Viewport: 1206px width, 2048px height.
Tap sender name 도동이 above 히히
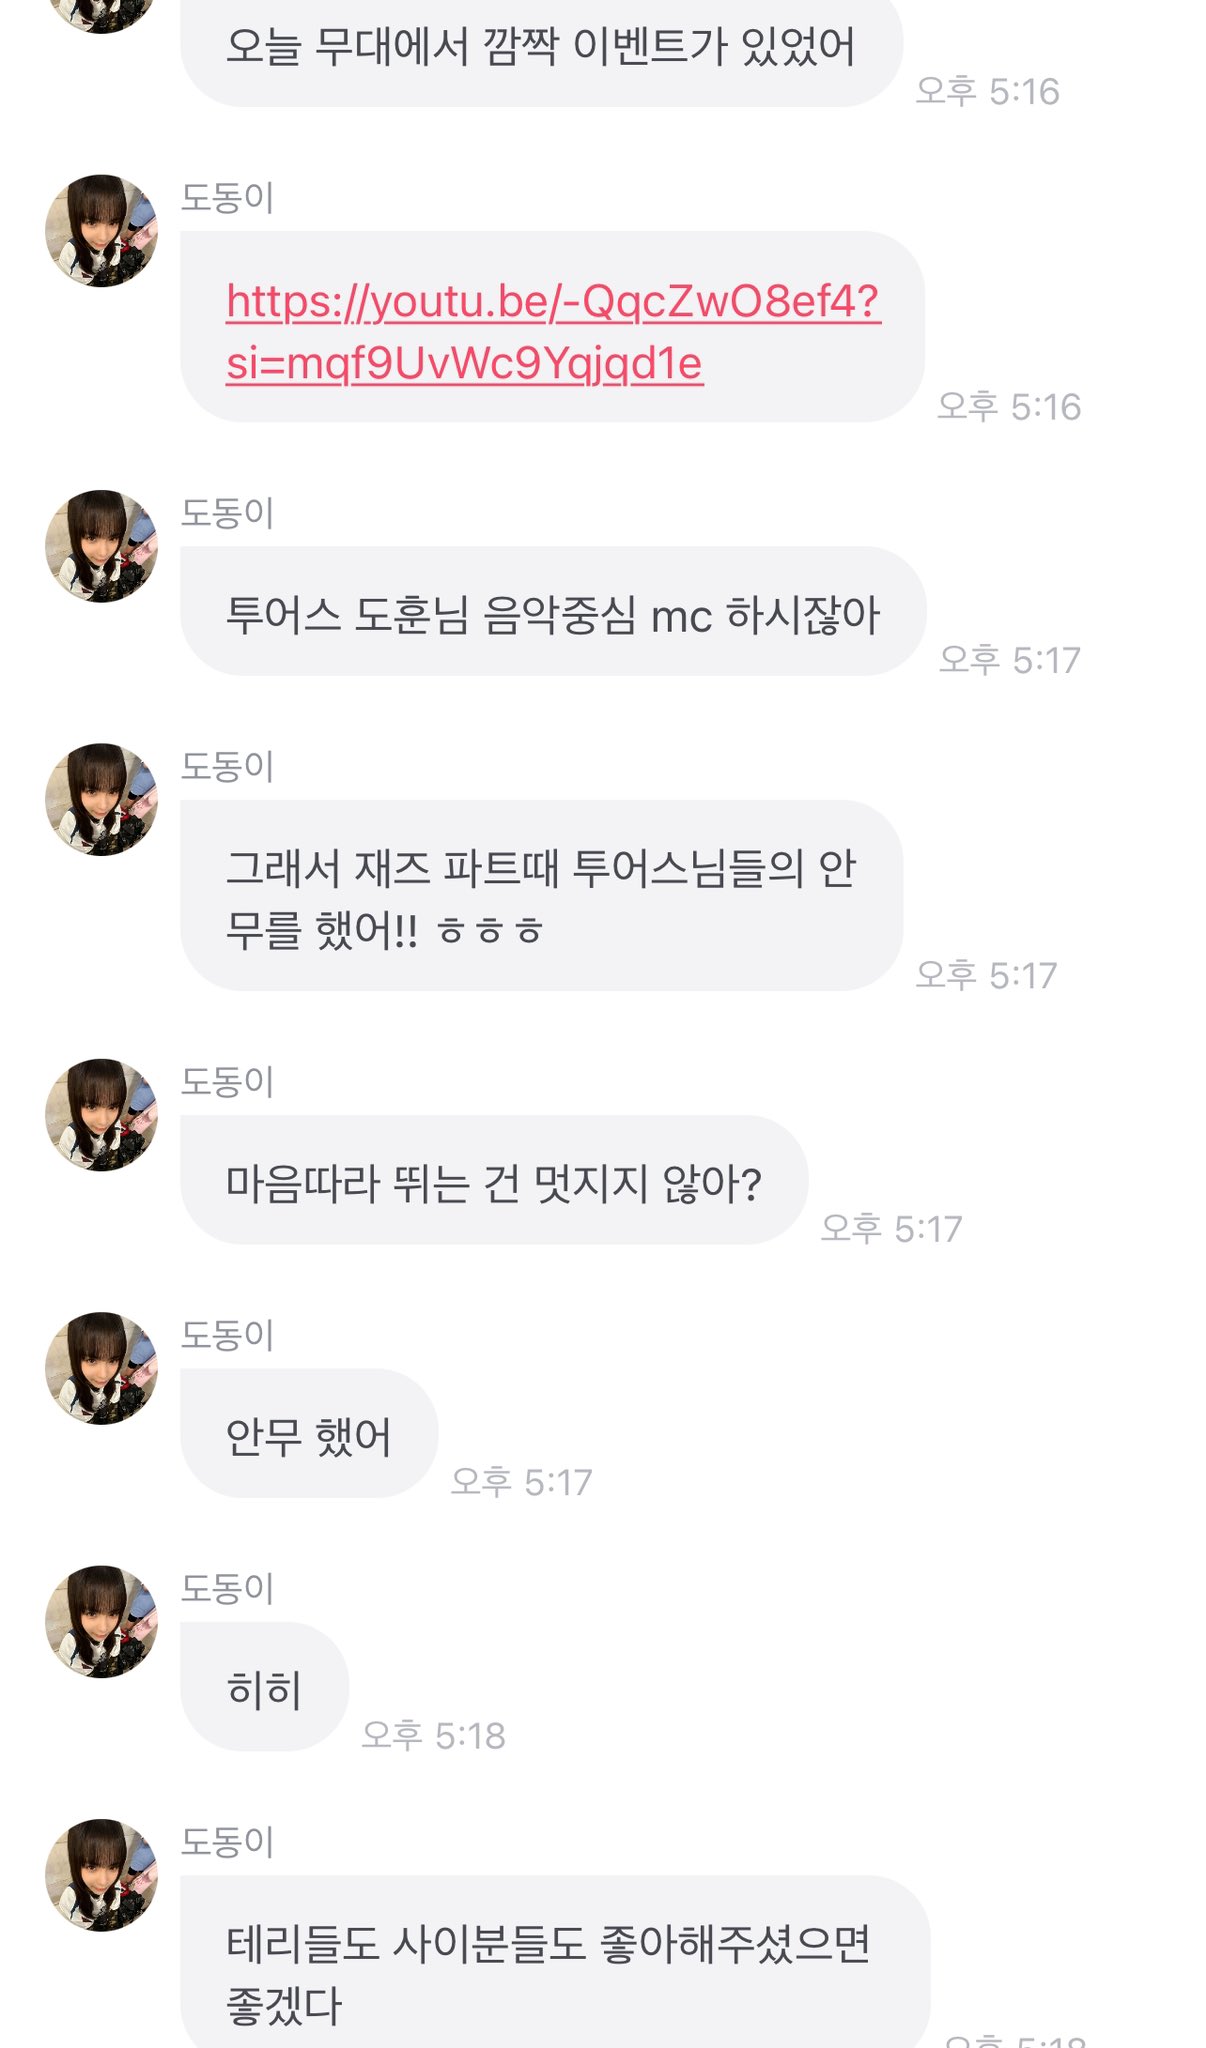coord(227,1588)
